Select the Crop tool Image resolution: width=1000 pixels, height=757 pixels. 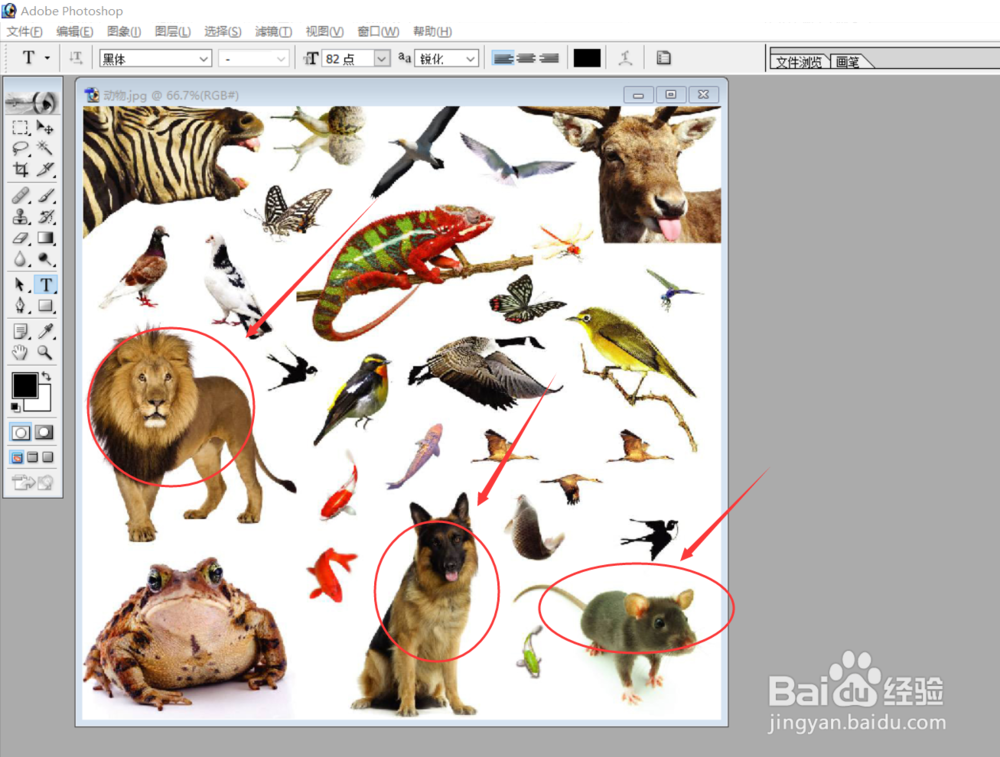pyautogui.click(x=20, y=170)
